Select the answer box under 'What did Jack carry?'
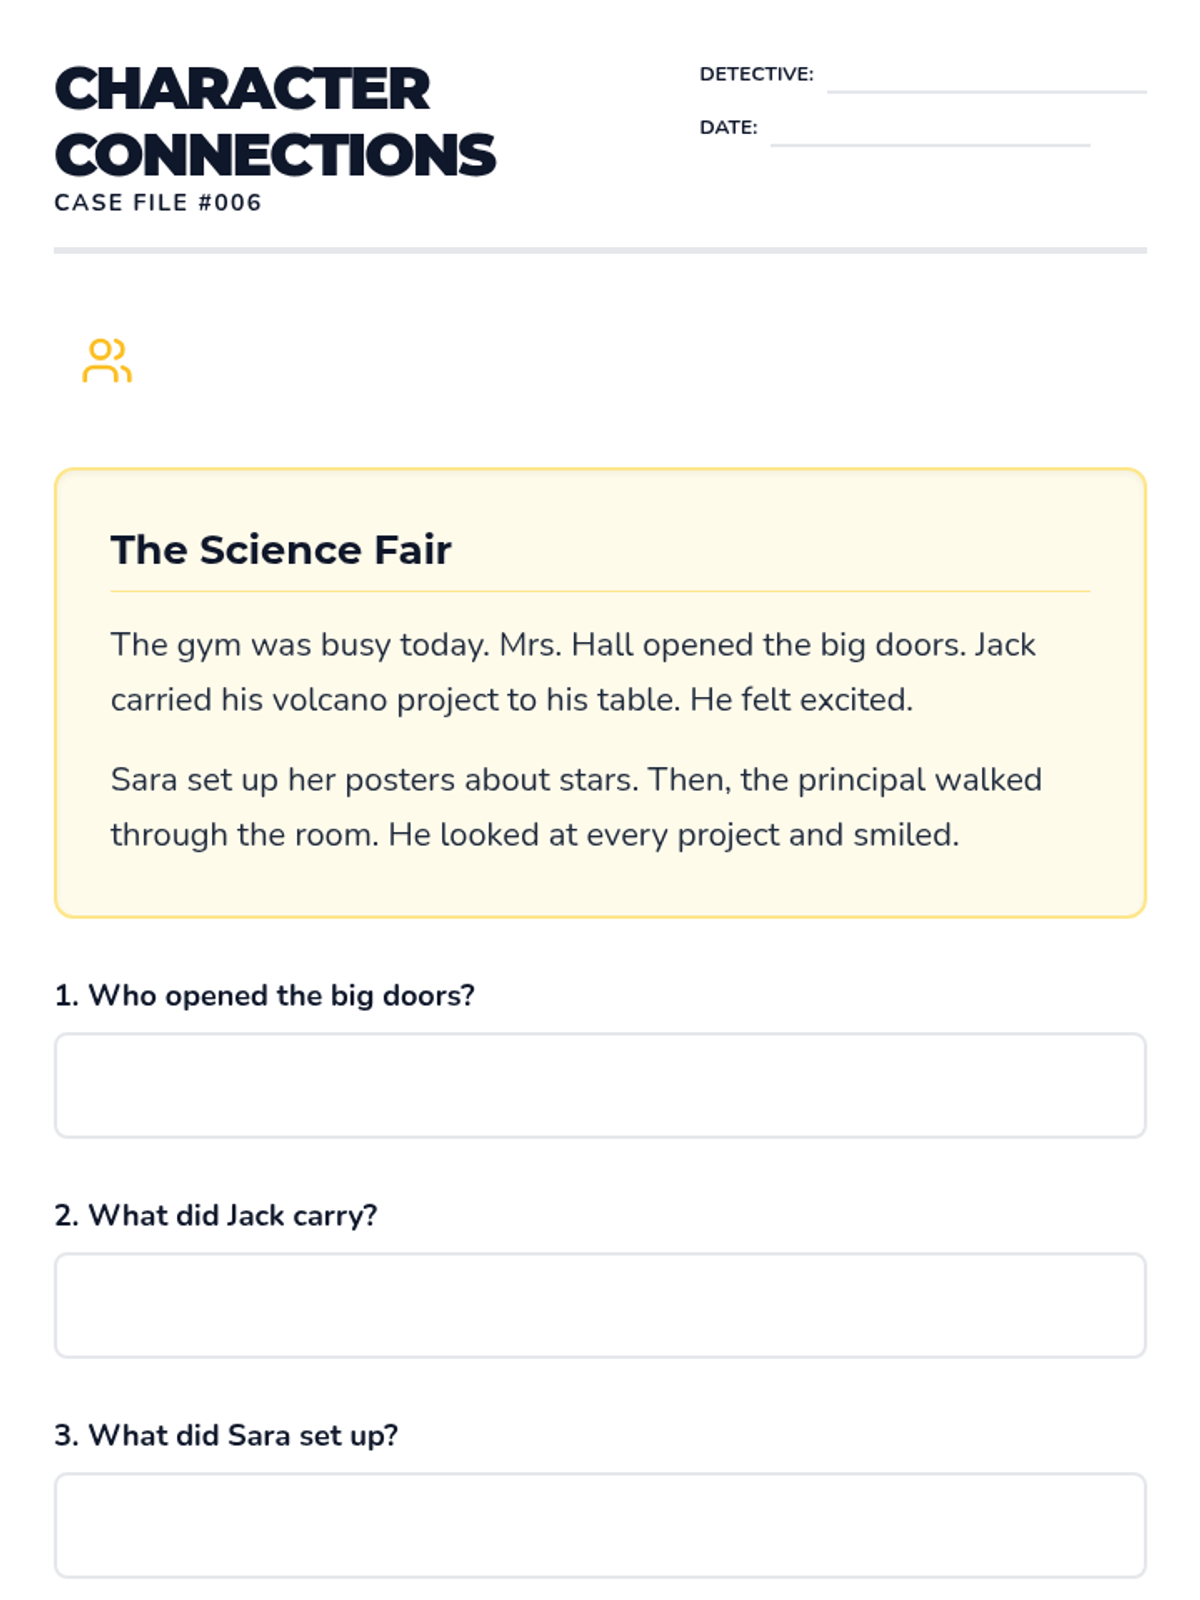This screenshot has height=1600, width=1200. [x=600, y=1305]
